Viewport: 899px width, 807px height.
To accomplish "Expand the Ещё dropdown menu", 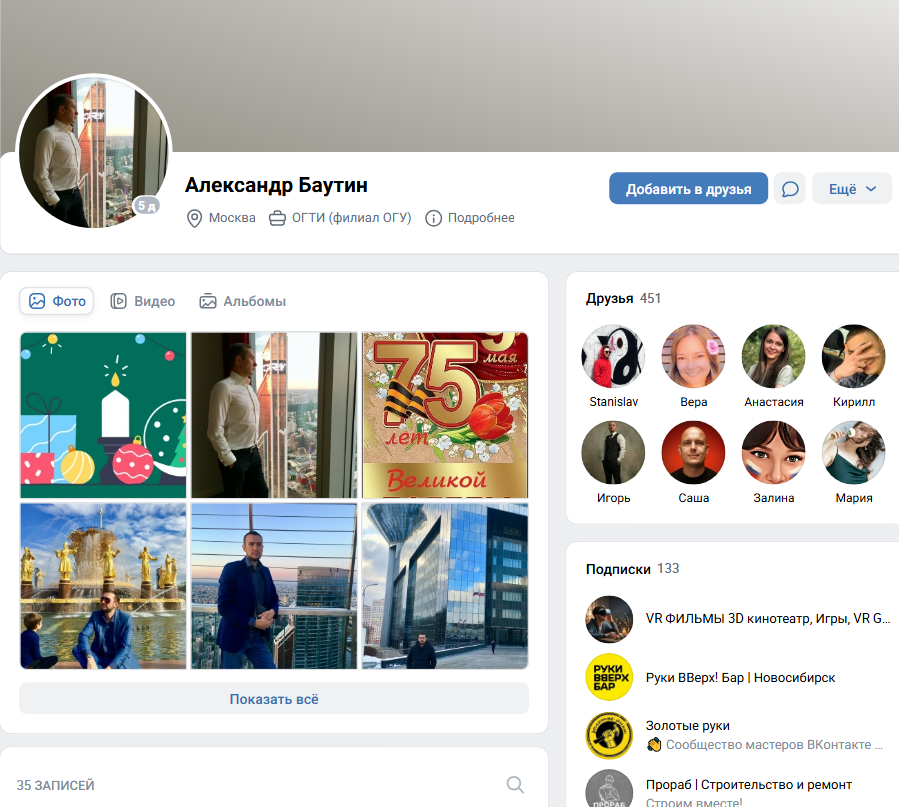I will pos(851,189).
